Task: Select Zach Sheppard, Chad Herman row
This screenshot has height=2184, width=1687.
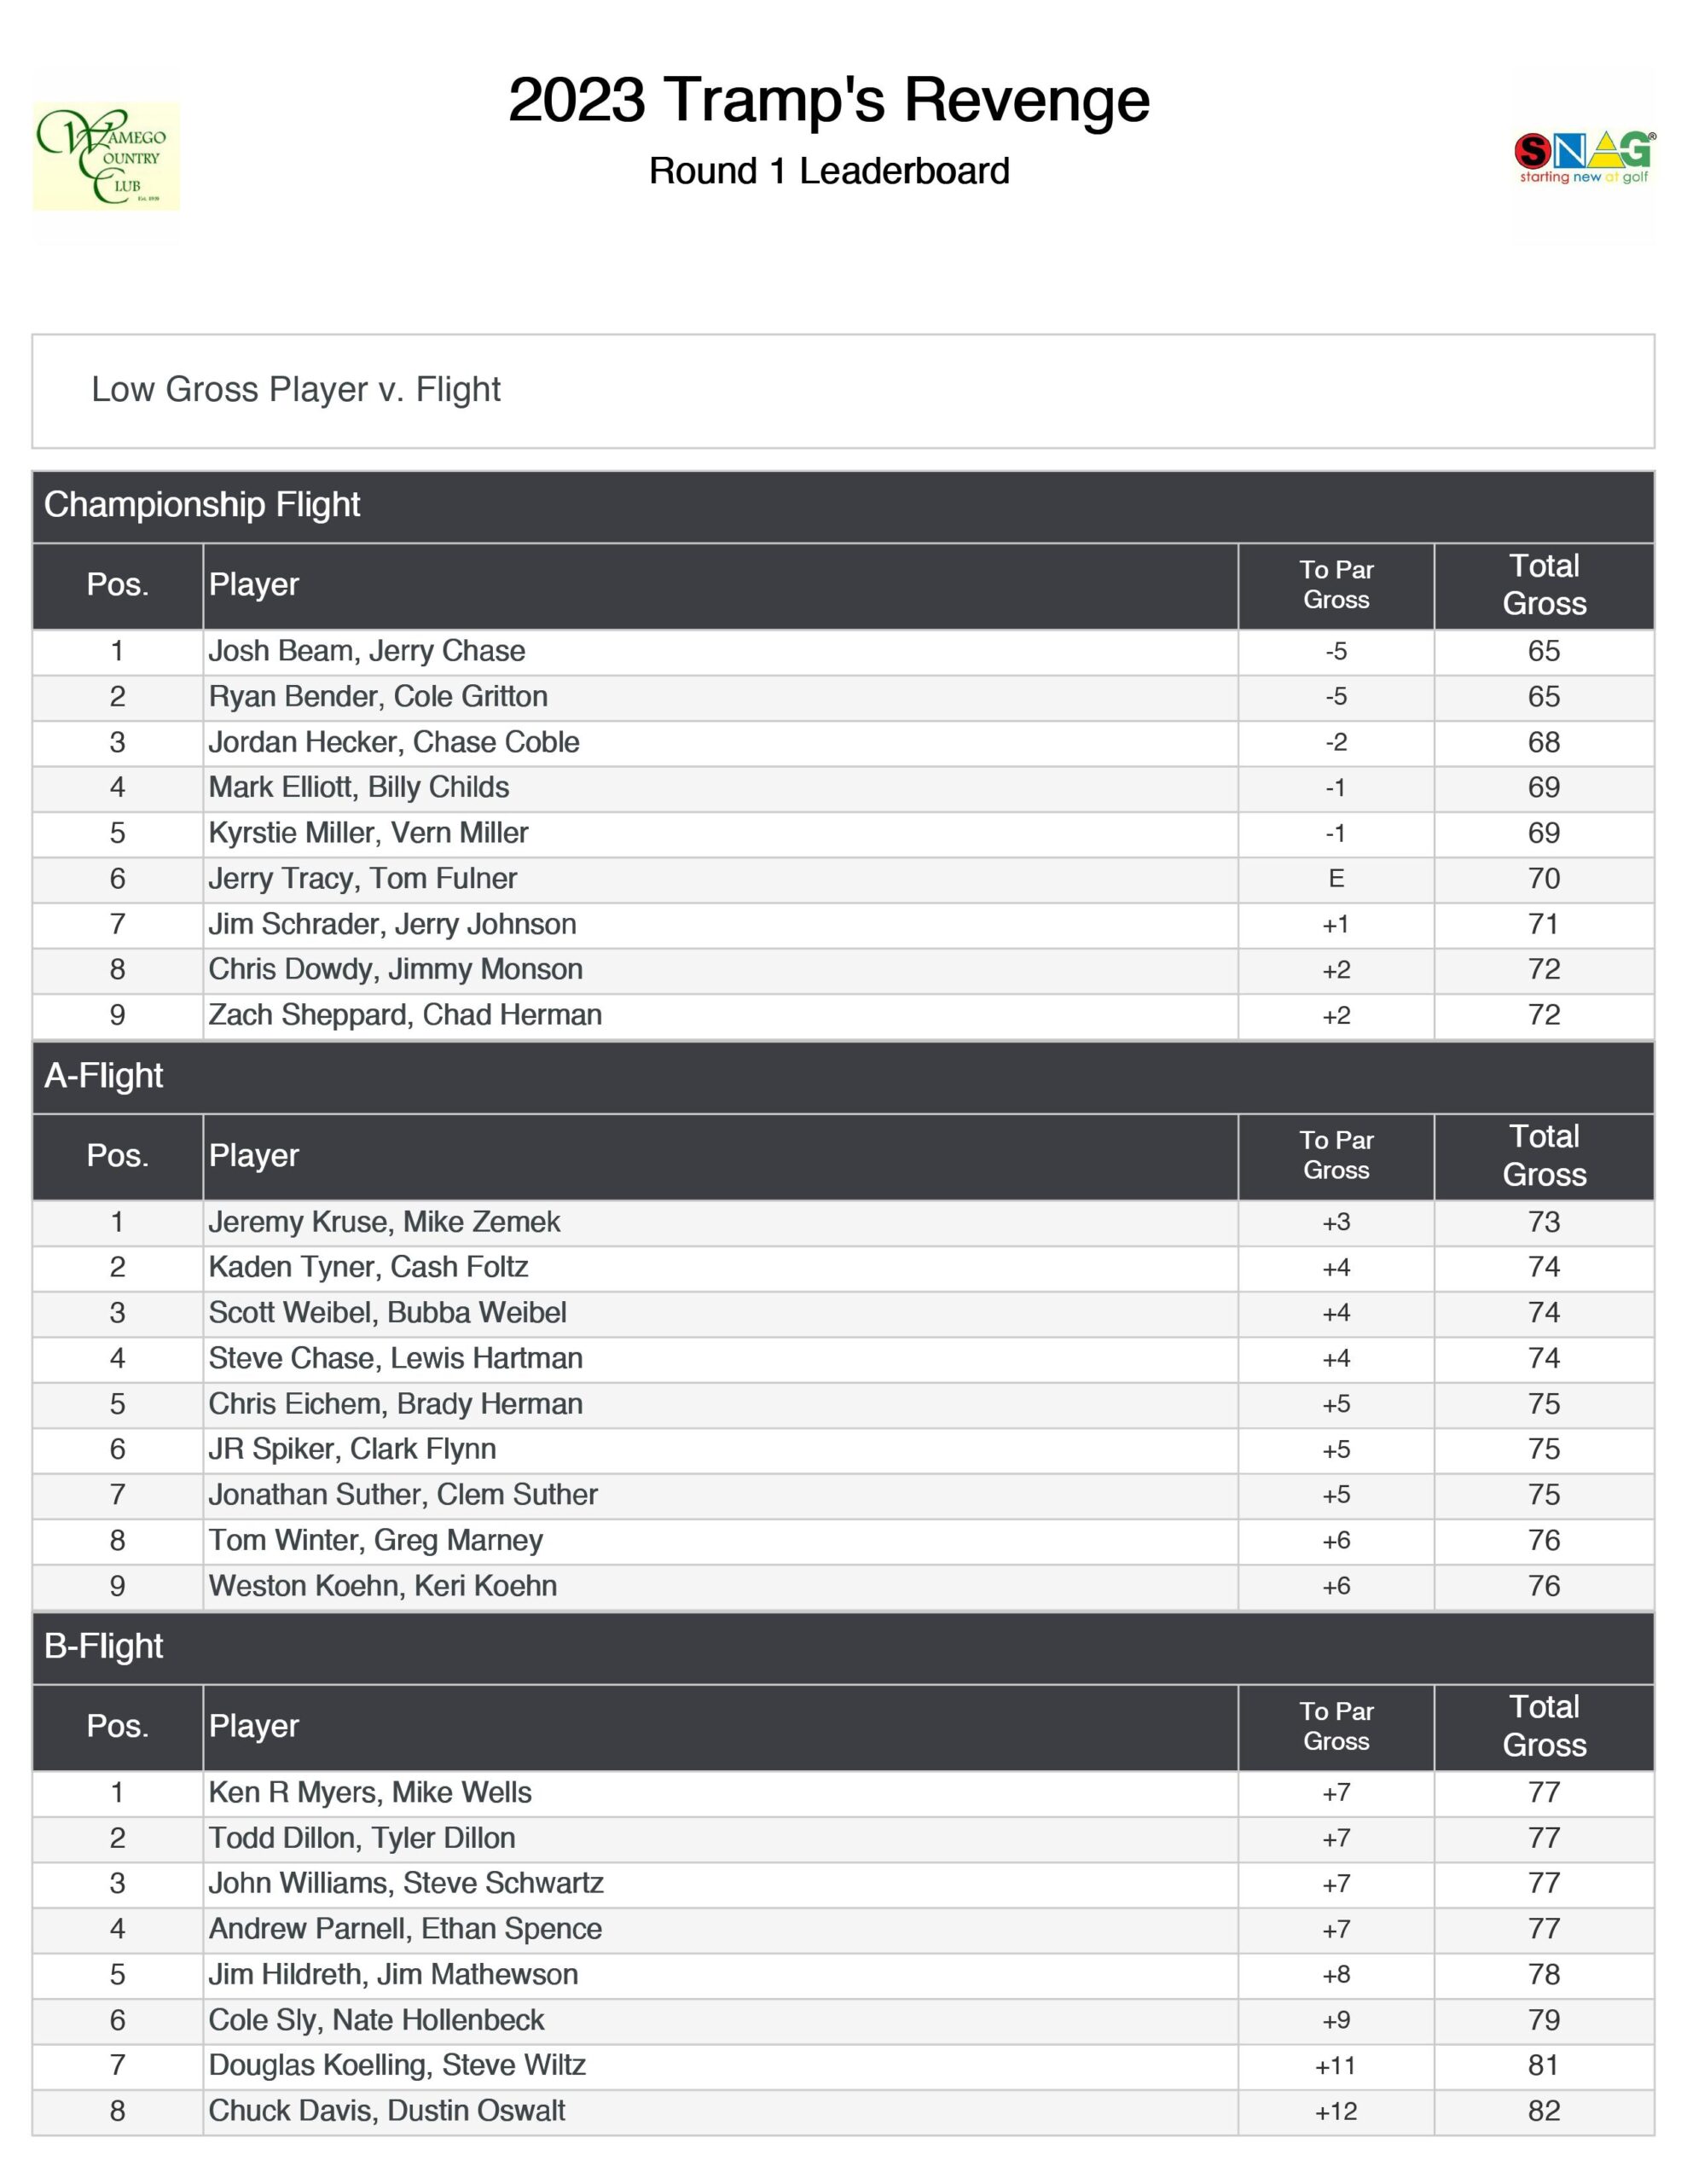Action: pos(405,1015)
